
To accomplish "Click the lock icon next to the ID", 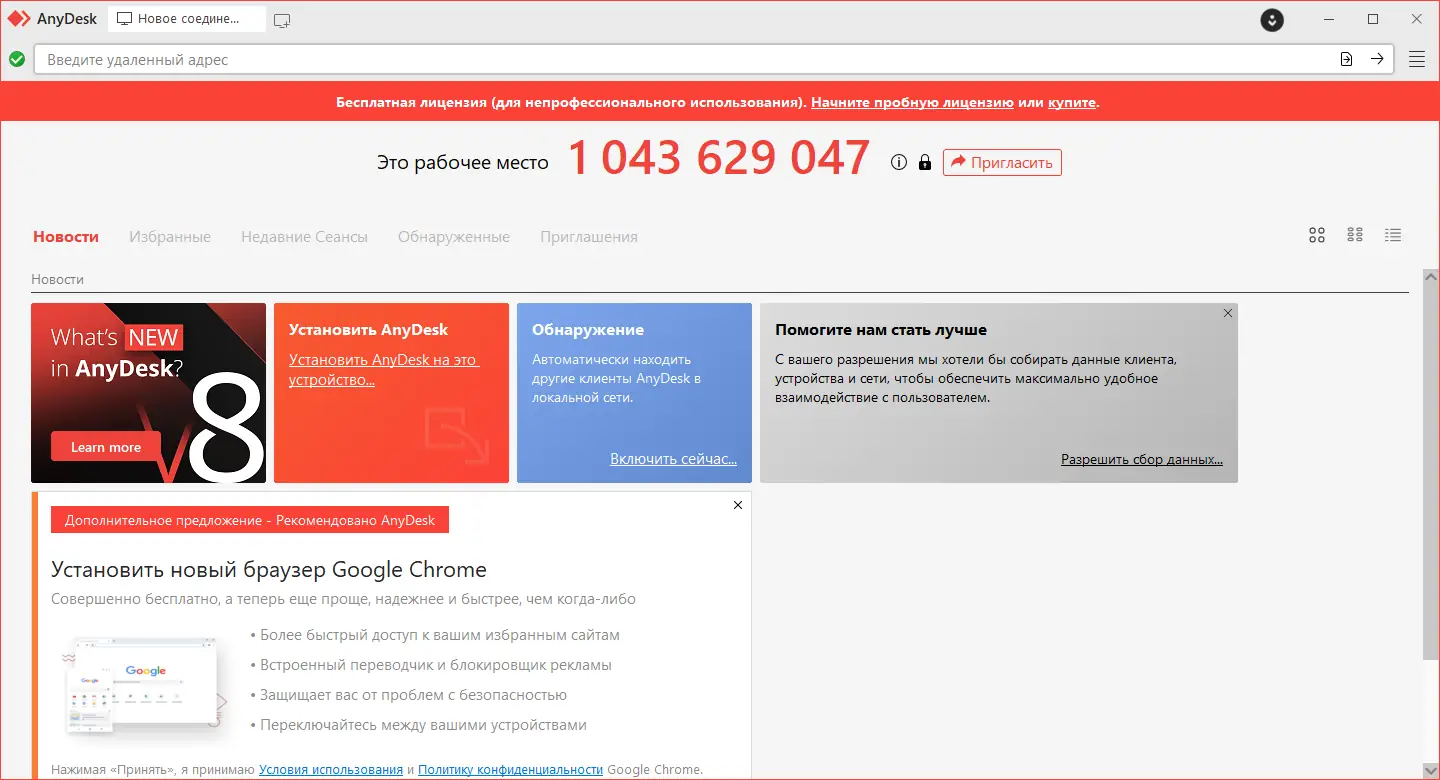I will 924,162.
